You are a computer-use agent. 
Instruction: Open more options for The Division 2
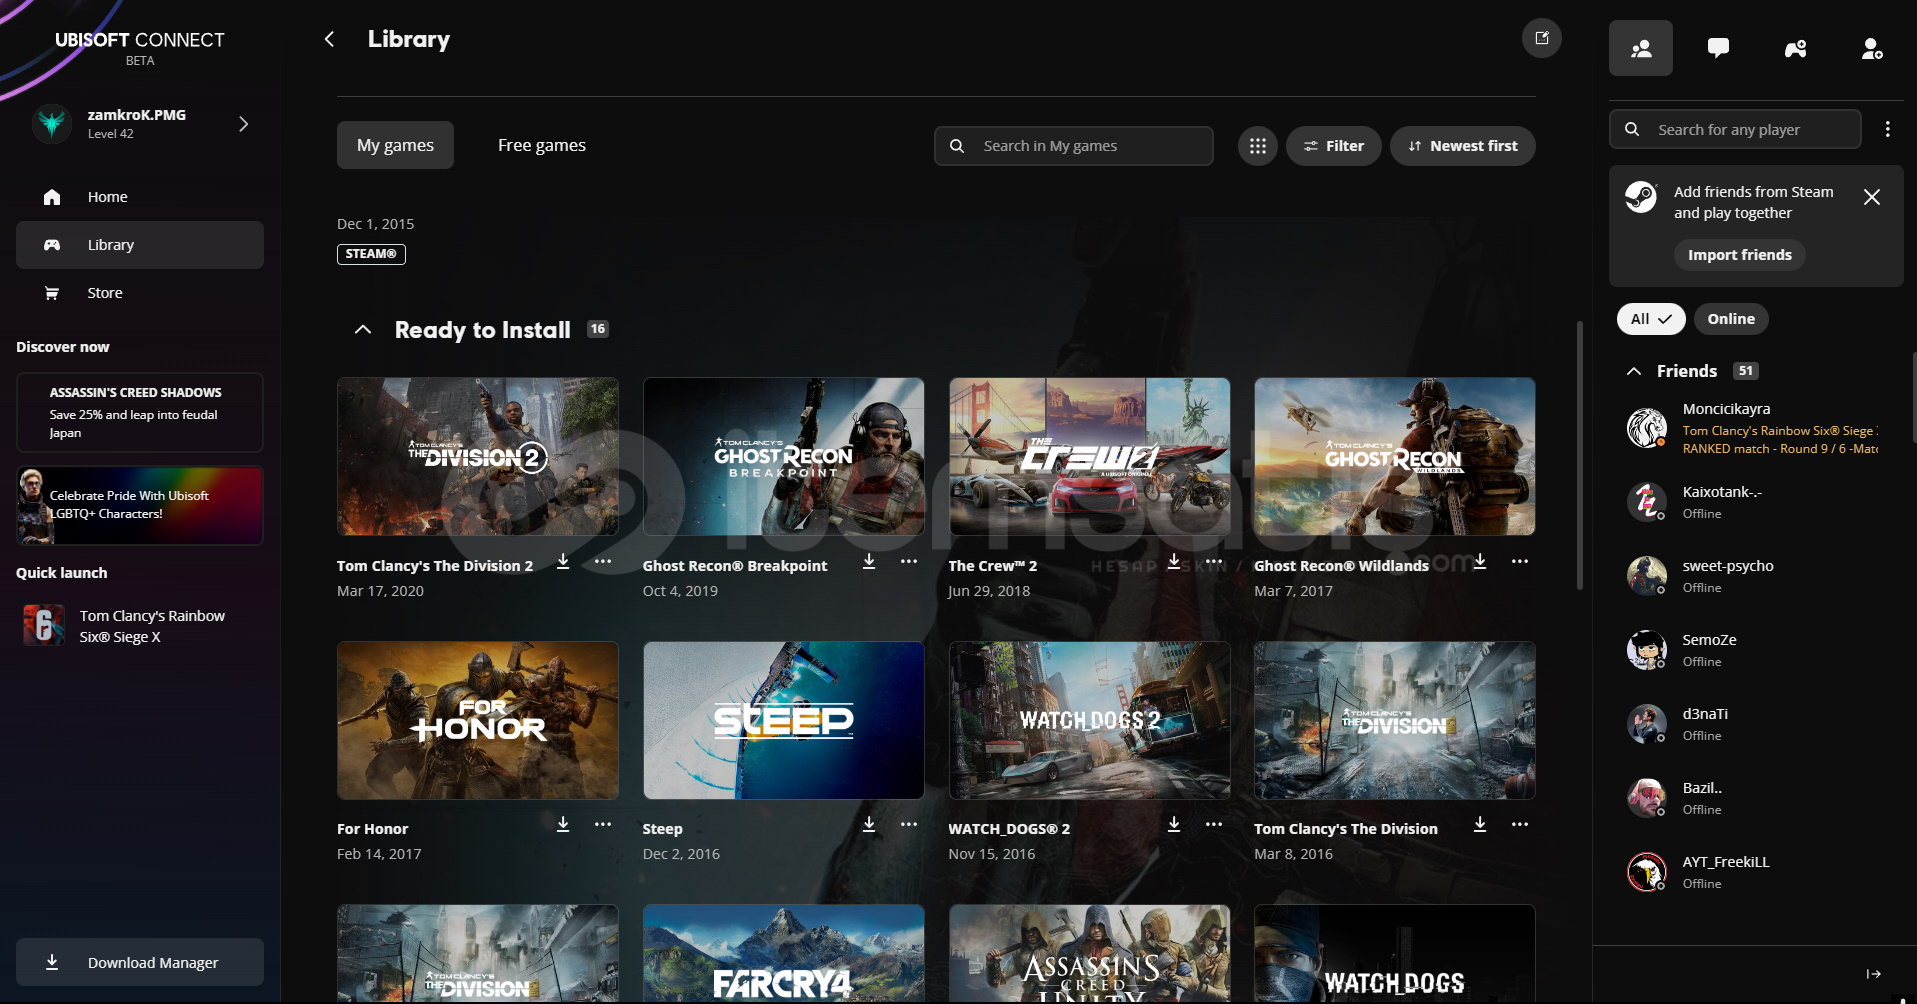(x=603, y=562)
